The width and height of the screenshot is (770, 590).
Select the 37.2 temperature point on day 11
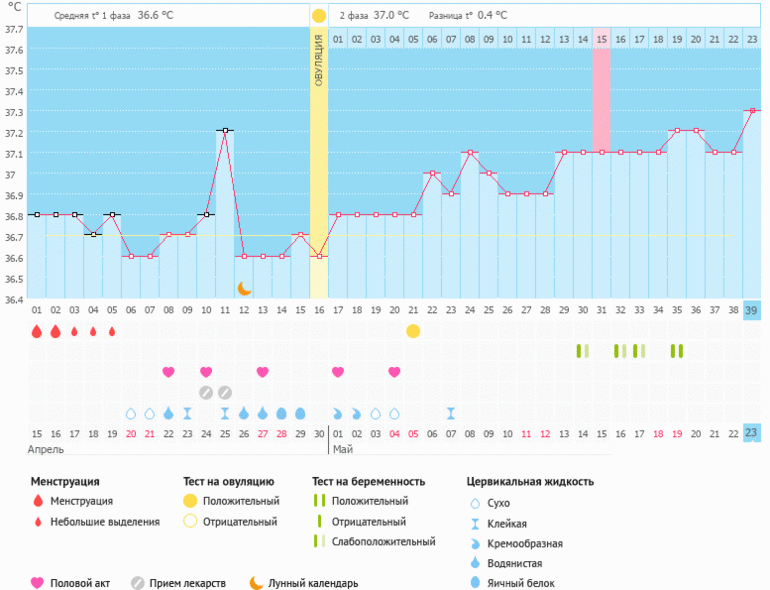225,130
